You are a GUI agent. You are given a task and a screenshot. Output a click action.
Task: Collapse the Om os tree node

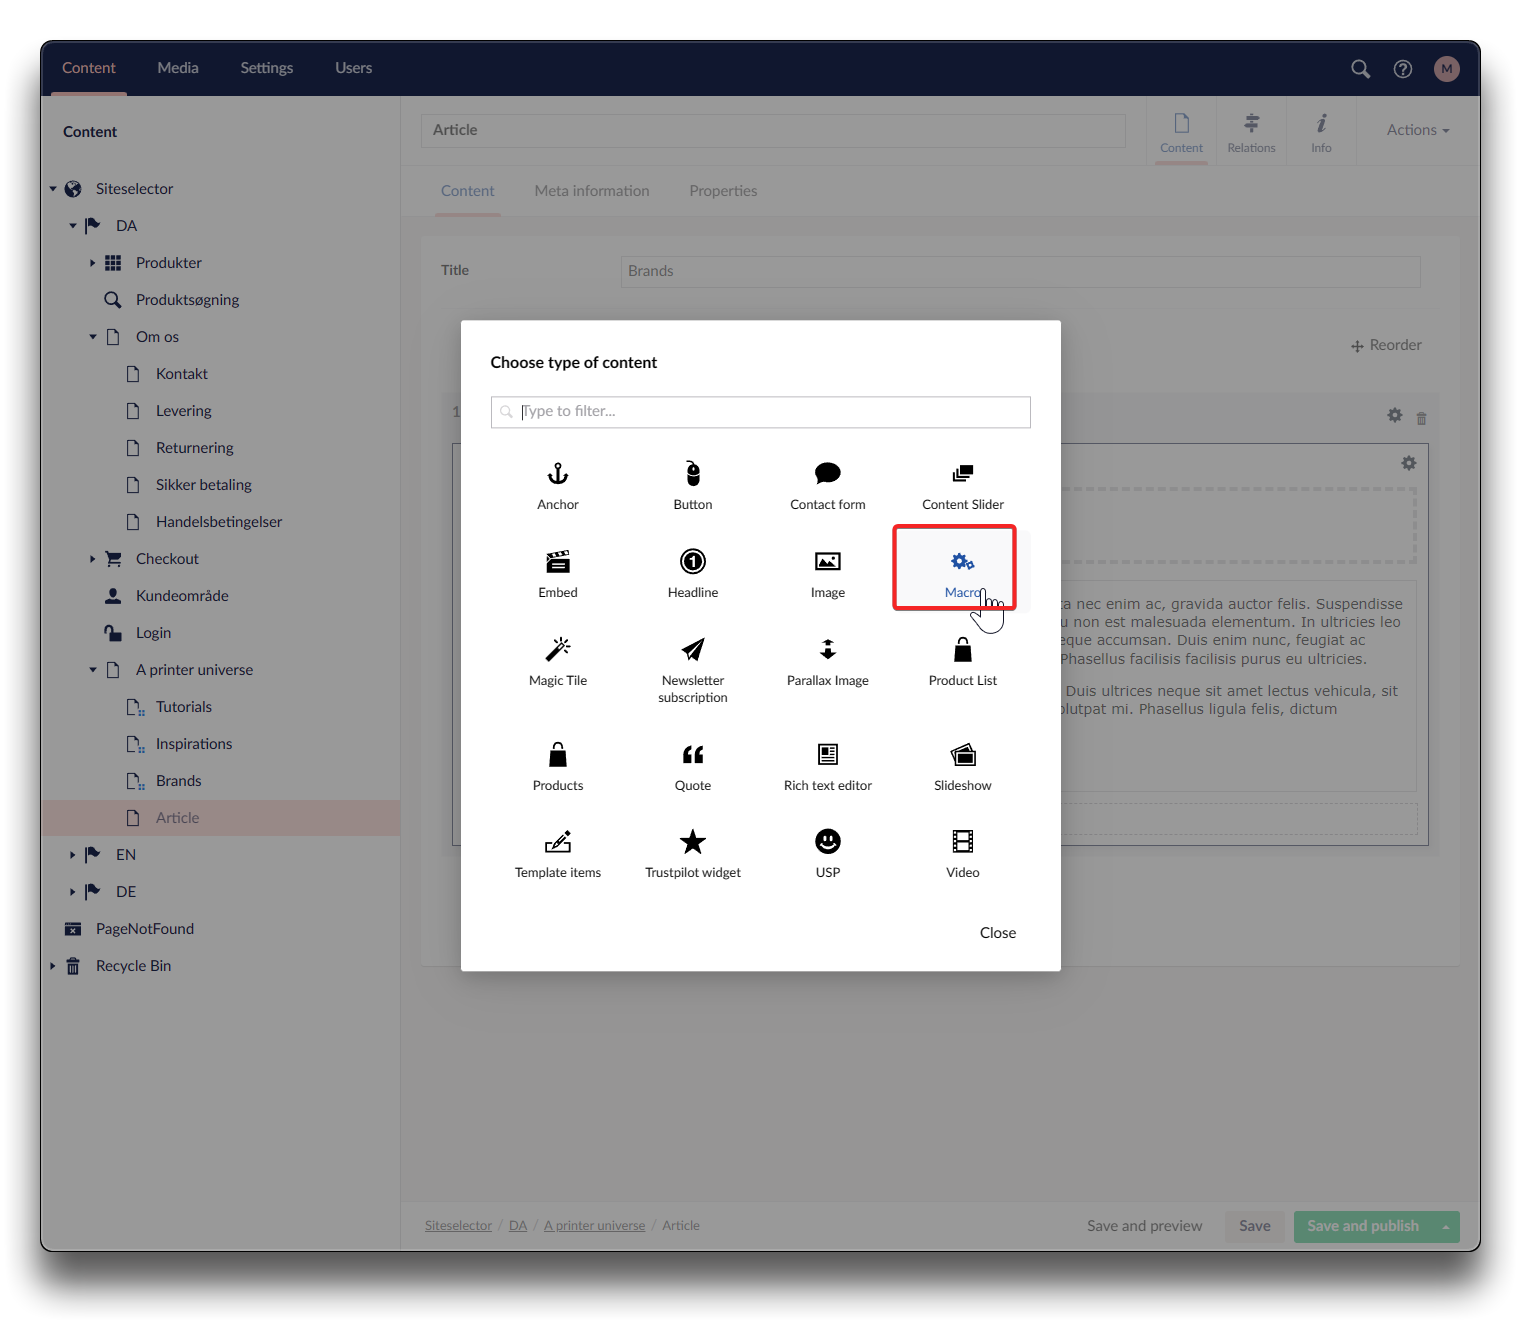pos(93,337)
